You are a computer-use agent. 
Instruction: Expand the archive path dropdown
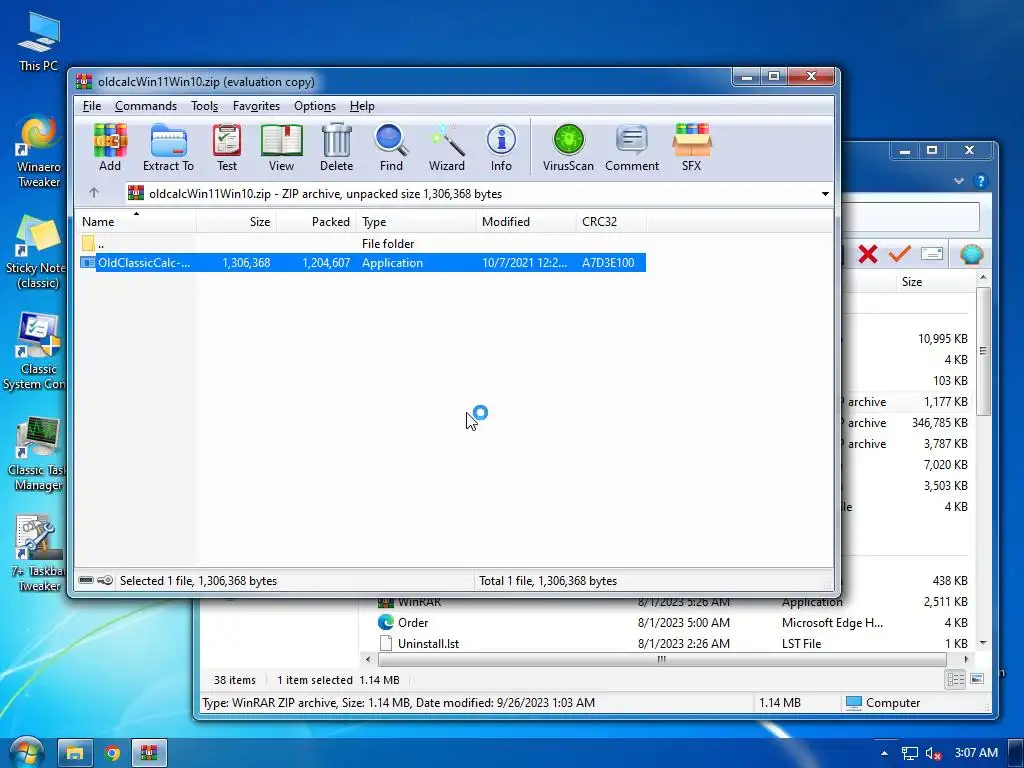click(x=825, y=194)
